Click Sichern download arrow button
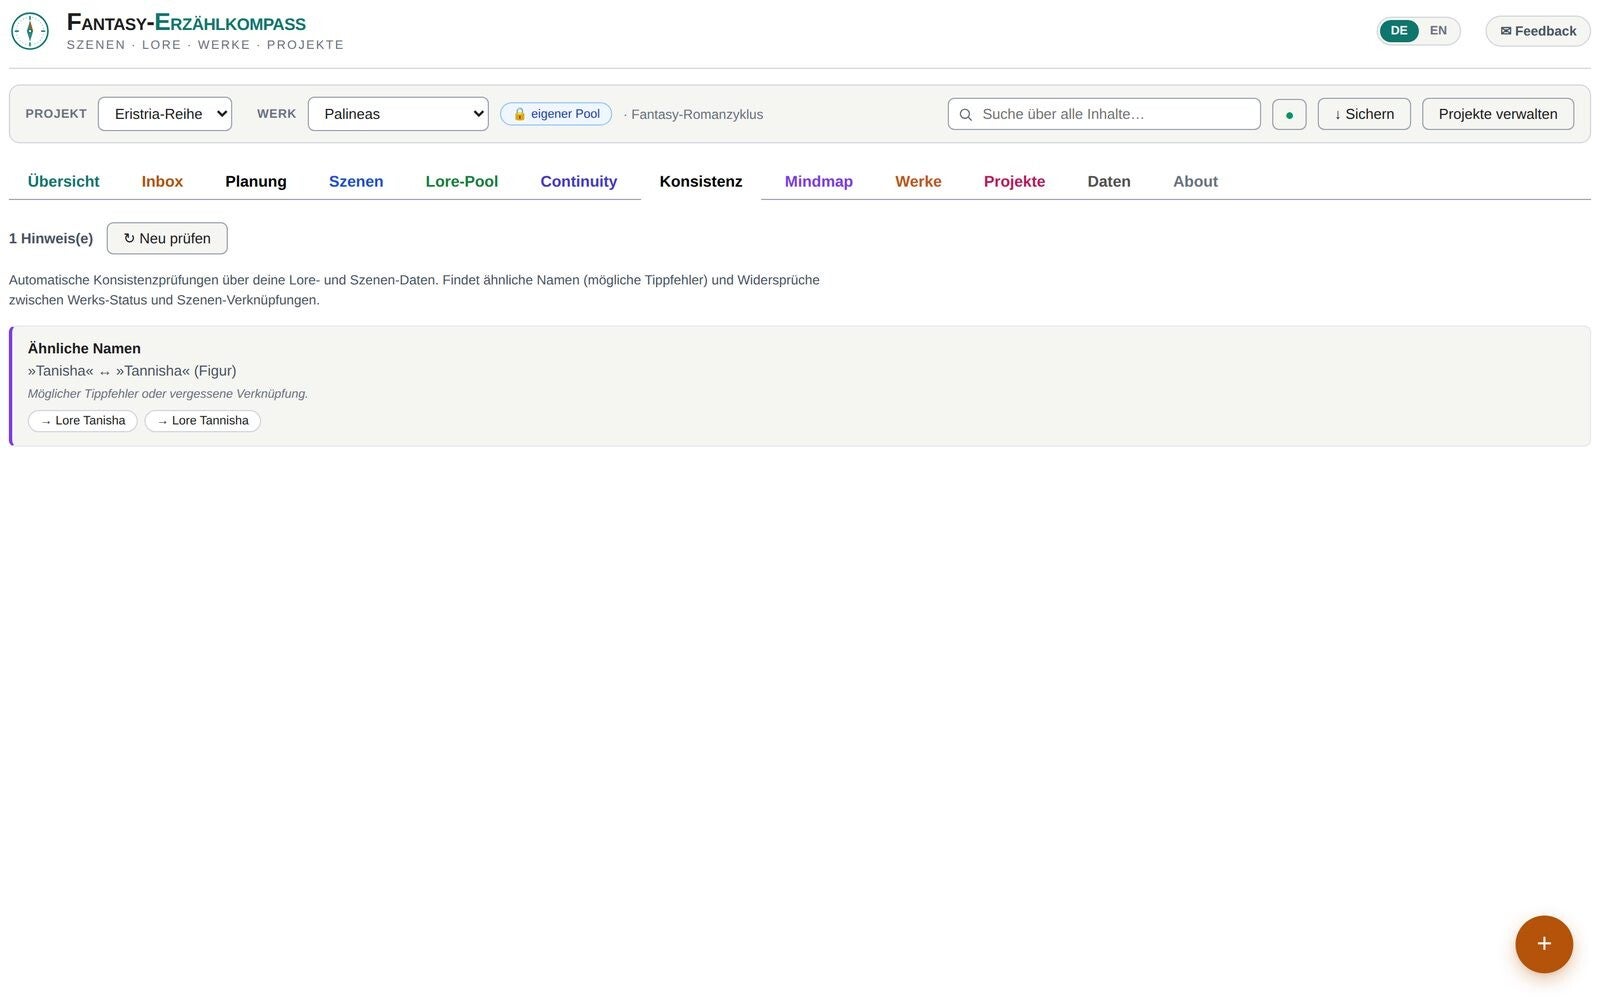The height and width of the screenshot is (1000, 1600). click(1364, 114)
